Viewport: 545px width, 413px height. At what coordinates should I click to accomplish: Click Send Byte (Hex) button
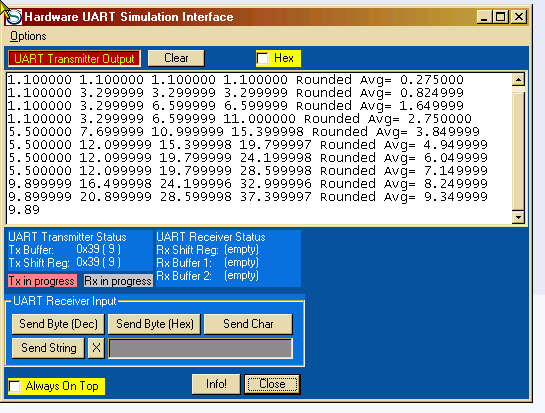point(154,324)
